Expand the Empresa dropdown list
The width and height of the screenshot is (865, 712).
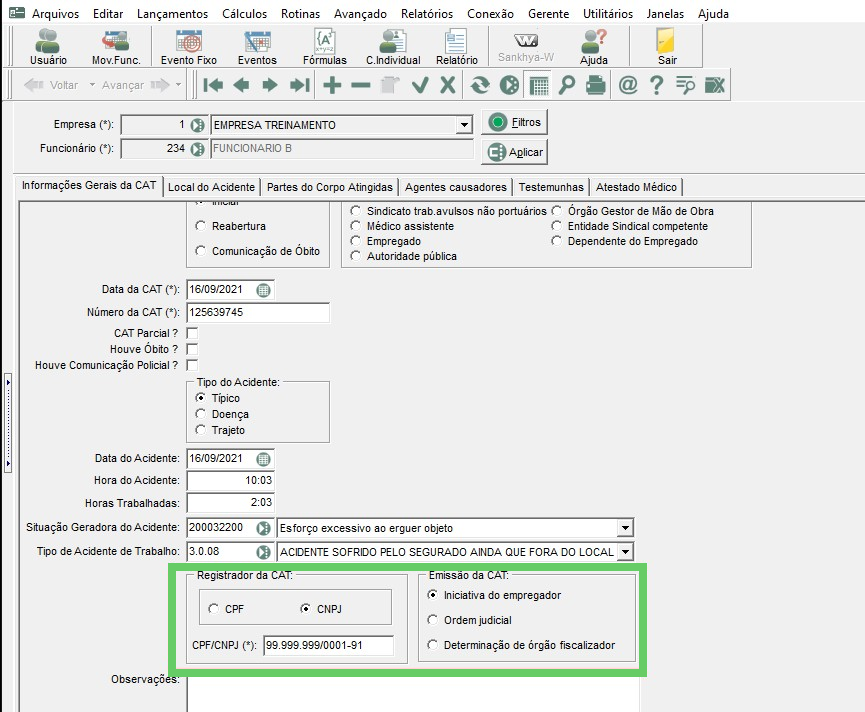tap(464, 125)
